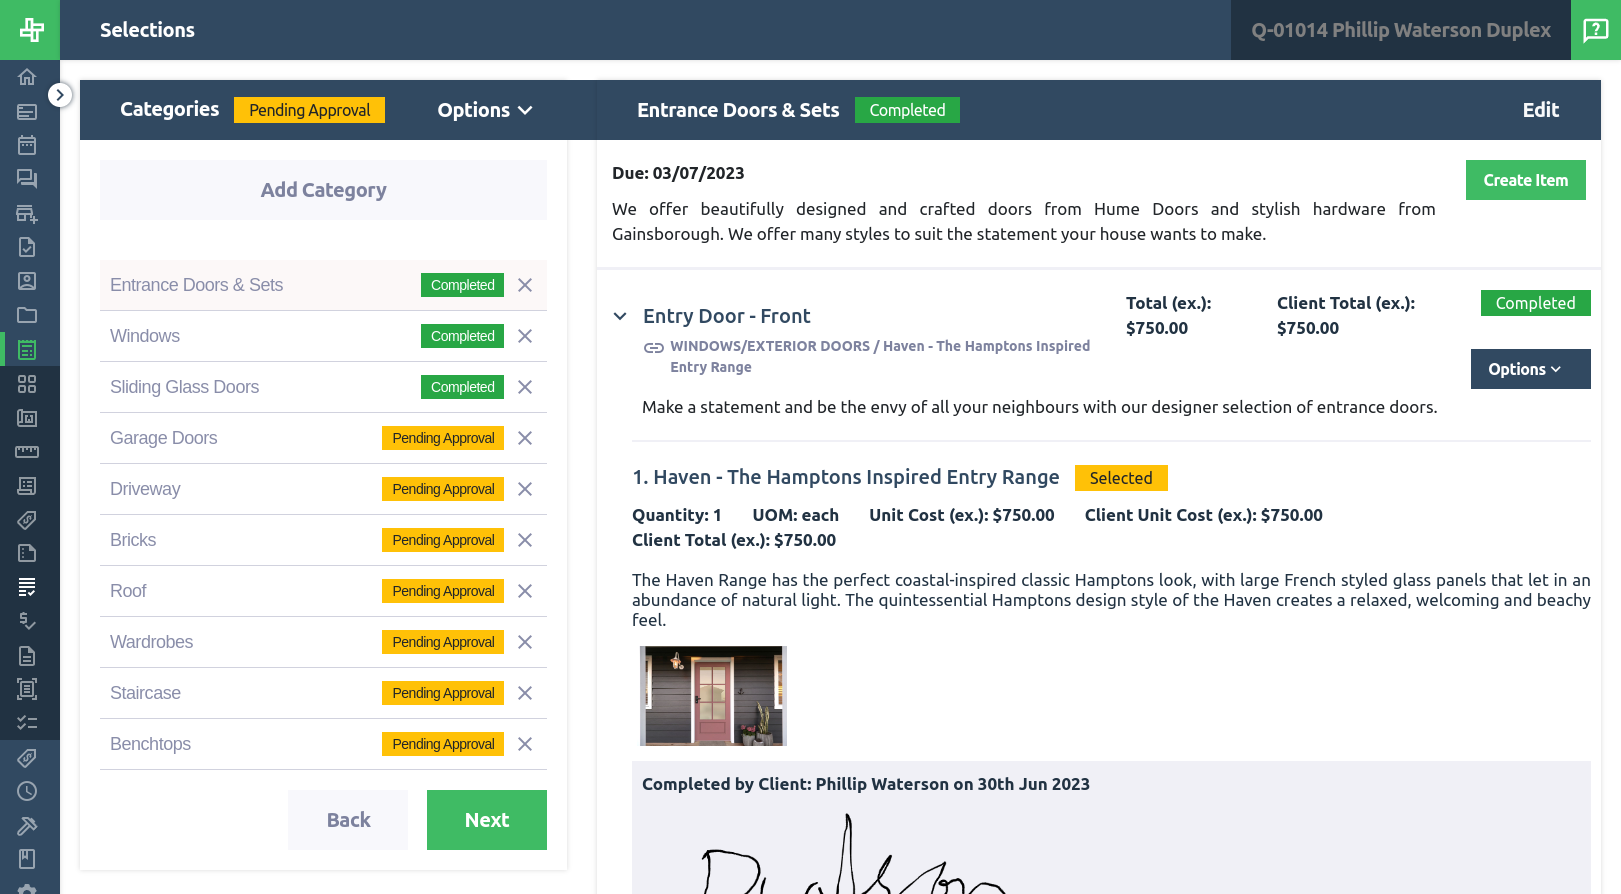Click the green Next button

tap(486, 820)
